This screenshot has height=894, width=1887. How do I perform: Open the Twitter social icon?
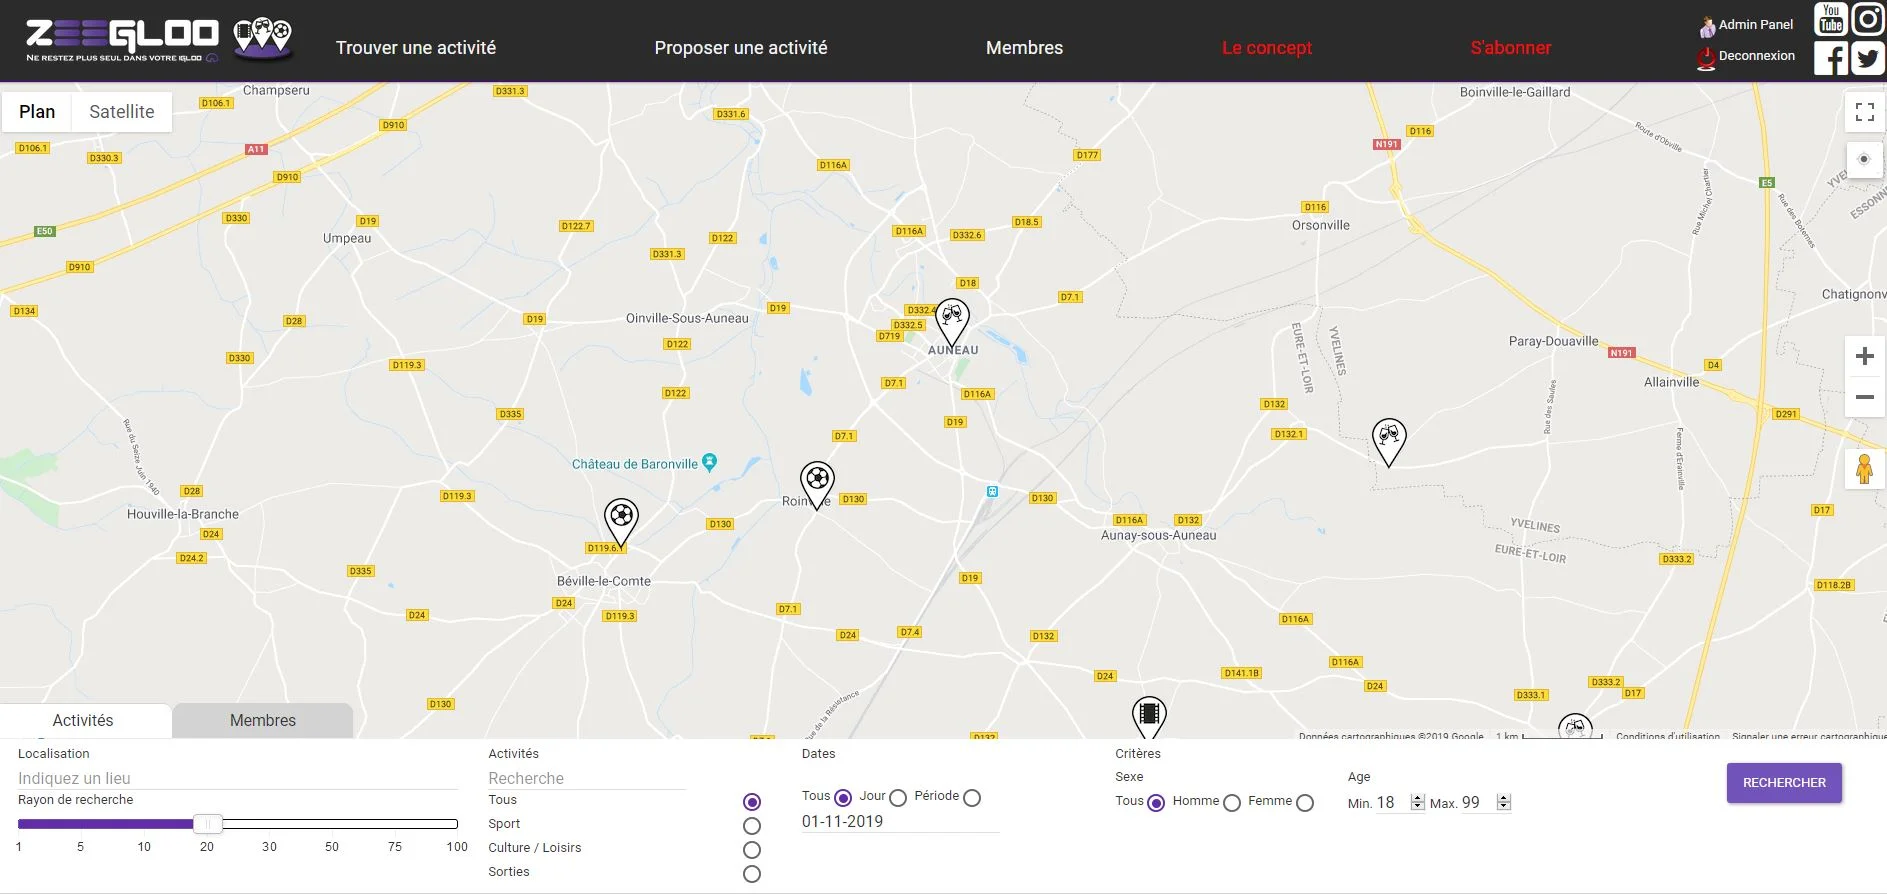pyautogui.click(x=1867, y=59)
